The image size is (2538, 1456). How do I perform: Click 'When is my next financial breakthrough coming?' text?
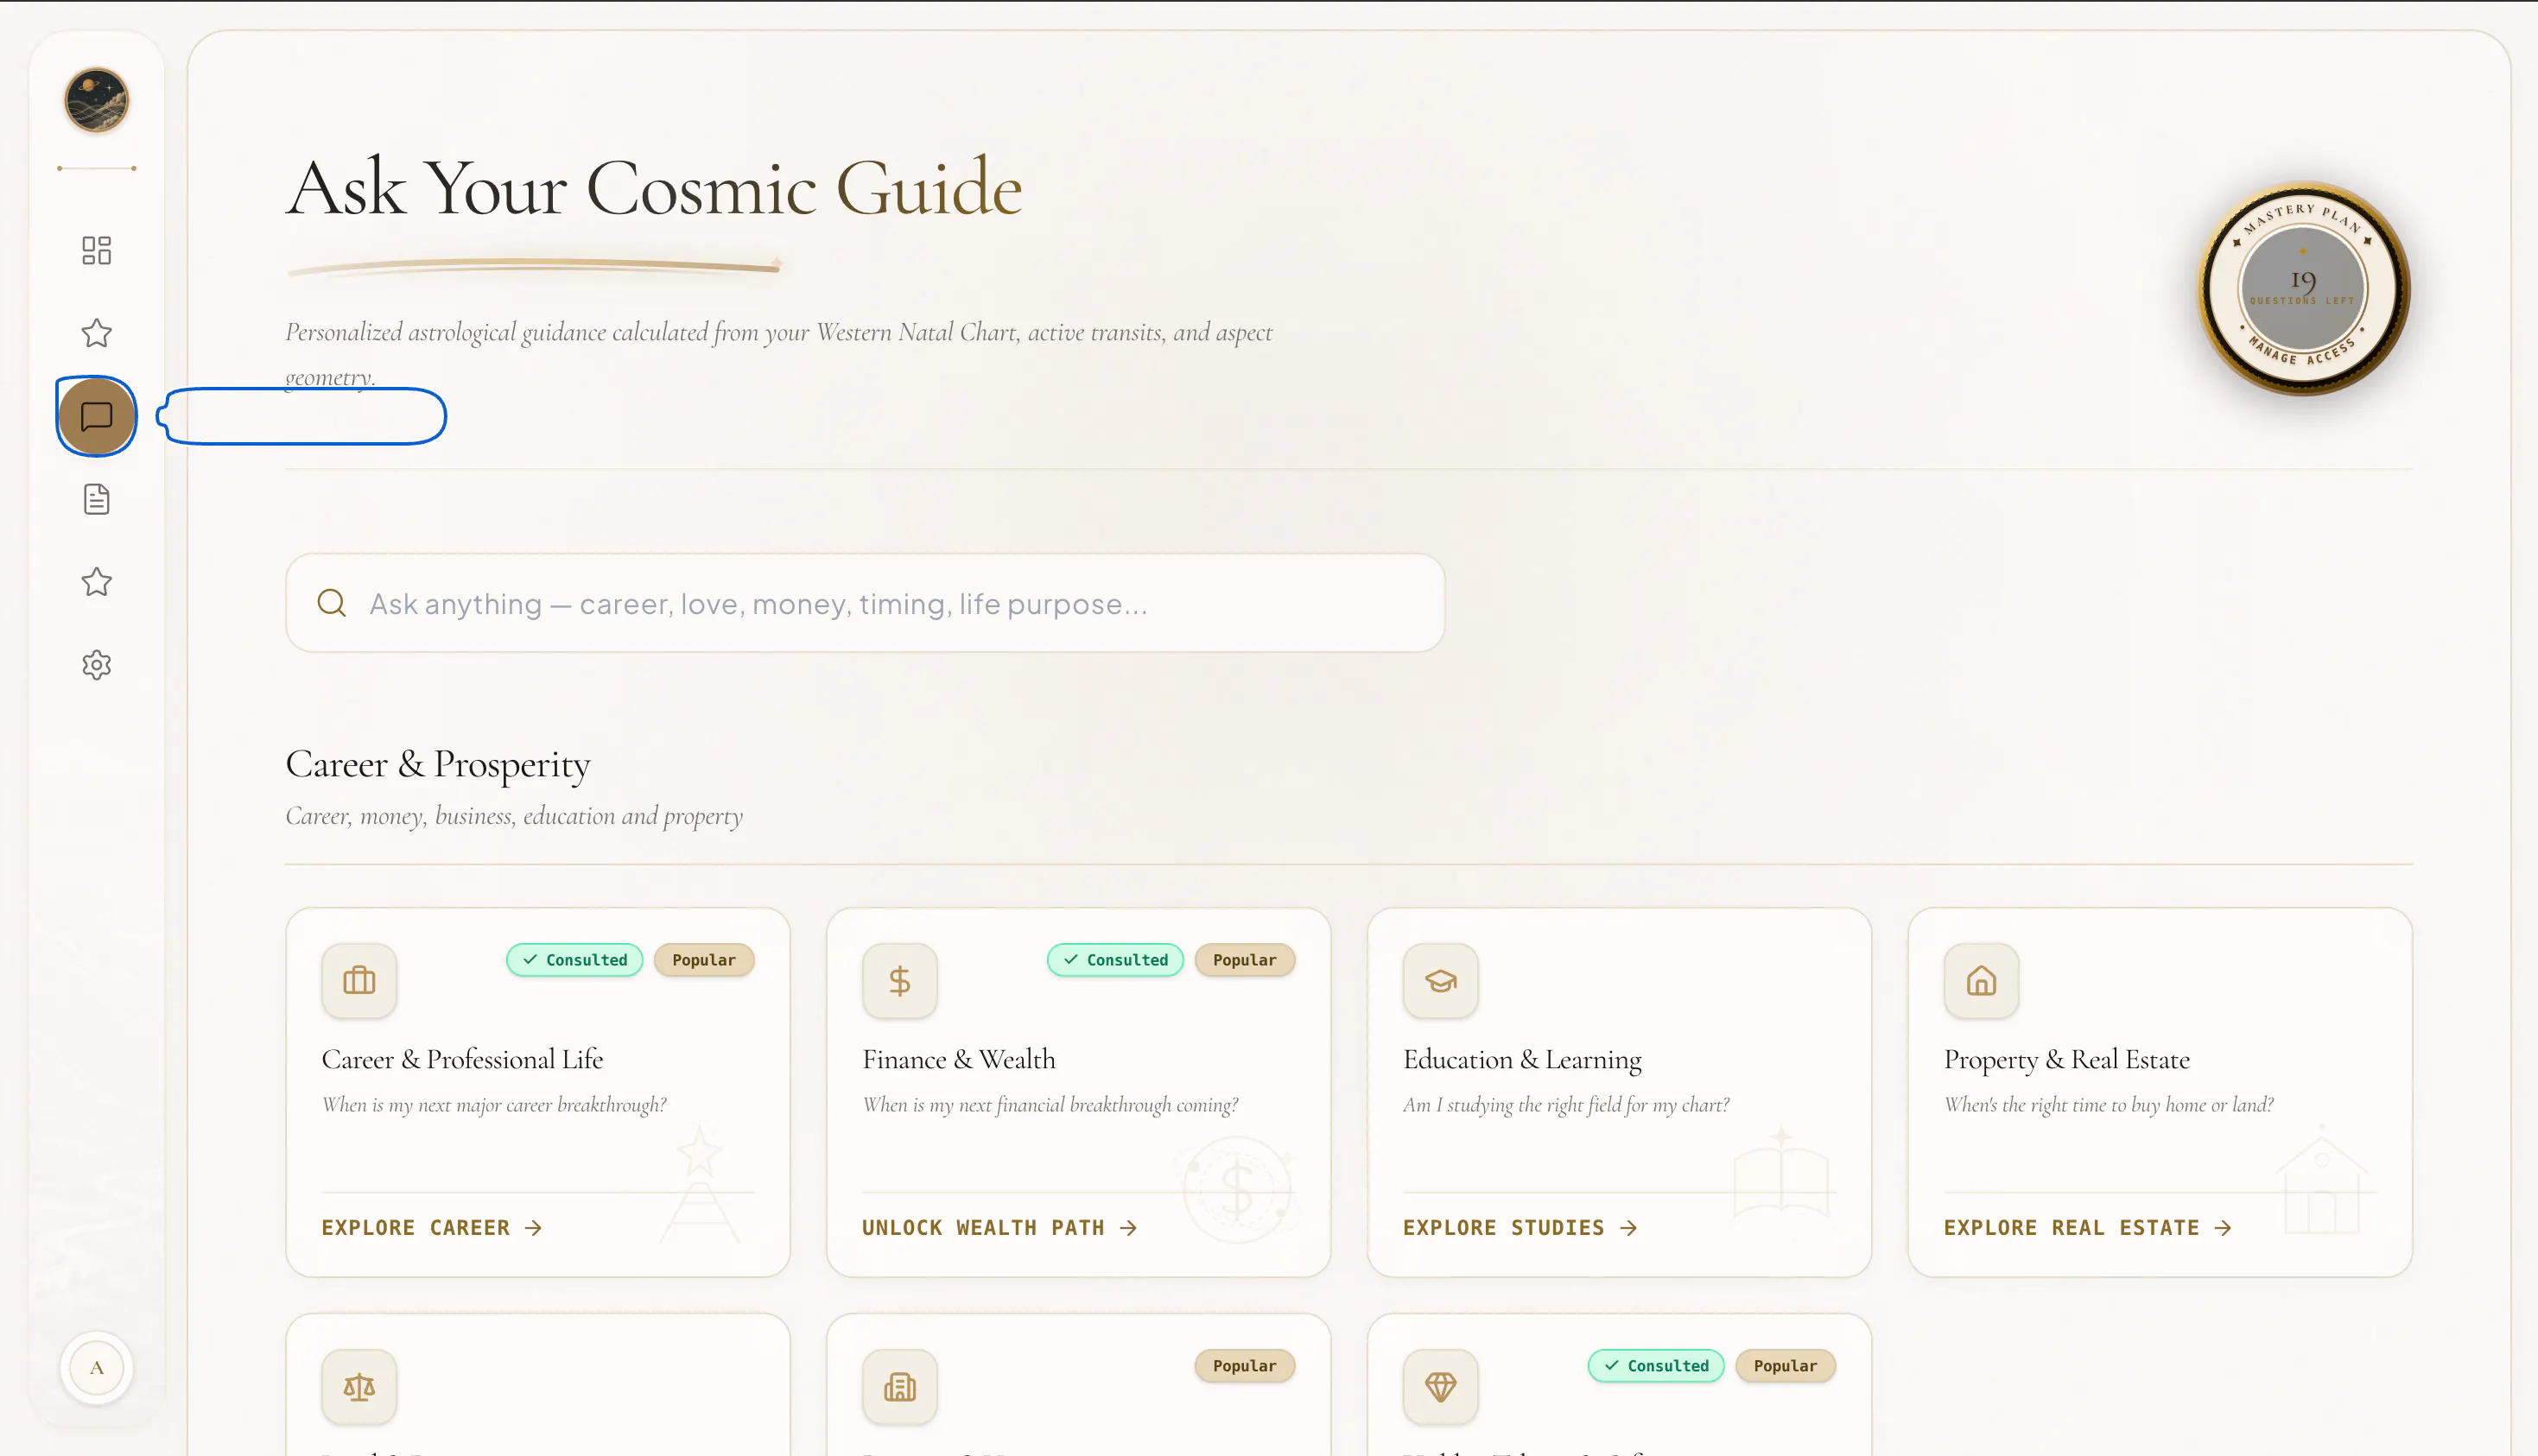point(1051,1105)
